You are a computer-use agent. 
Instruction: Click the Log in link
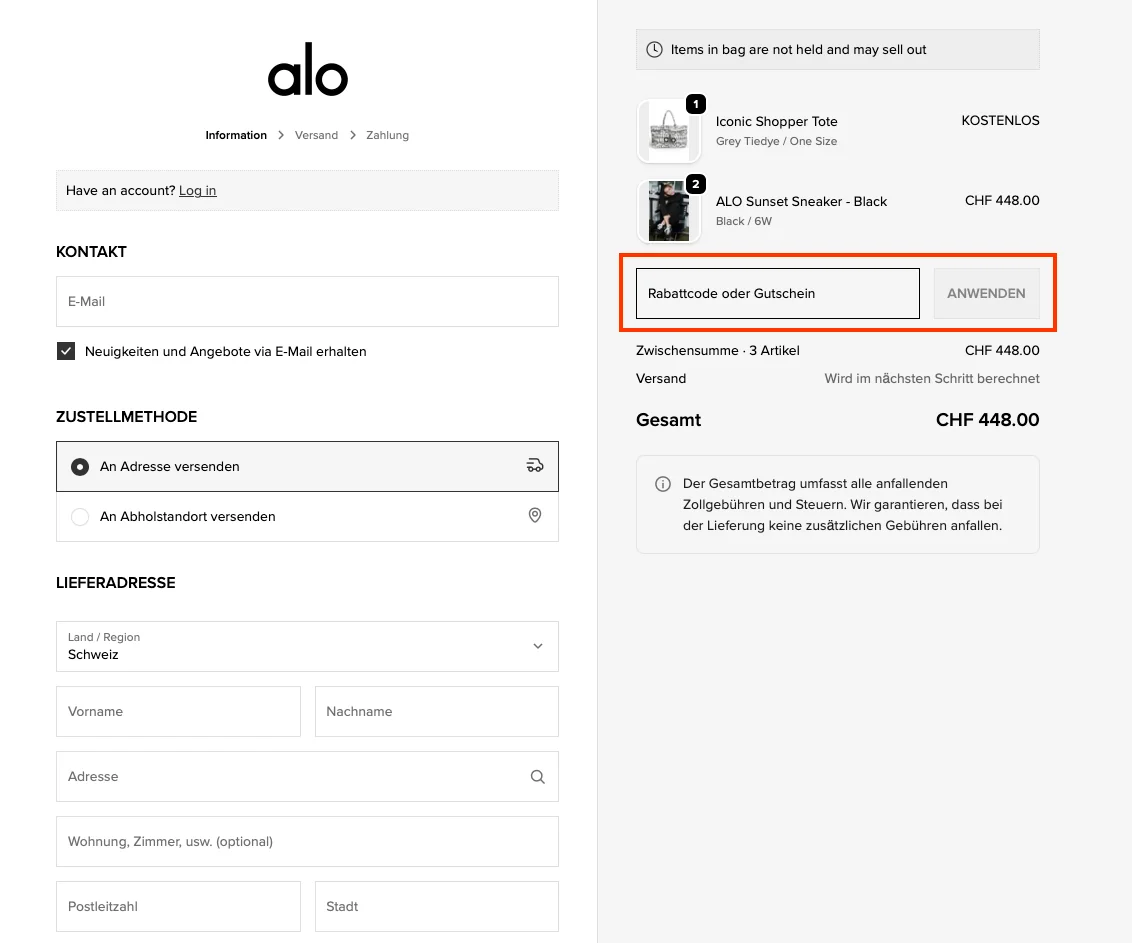tap(197, 191)
